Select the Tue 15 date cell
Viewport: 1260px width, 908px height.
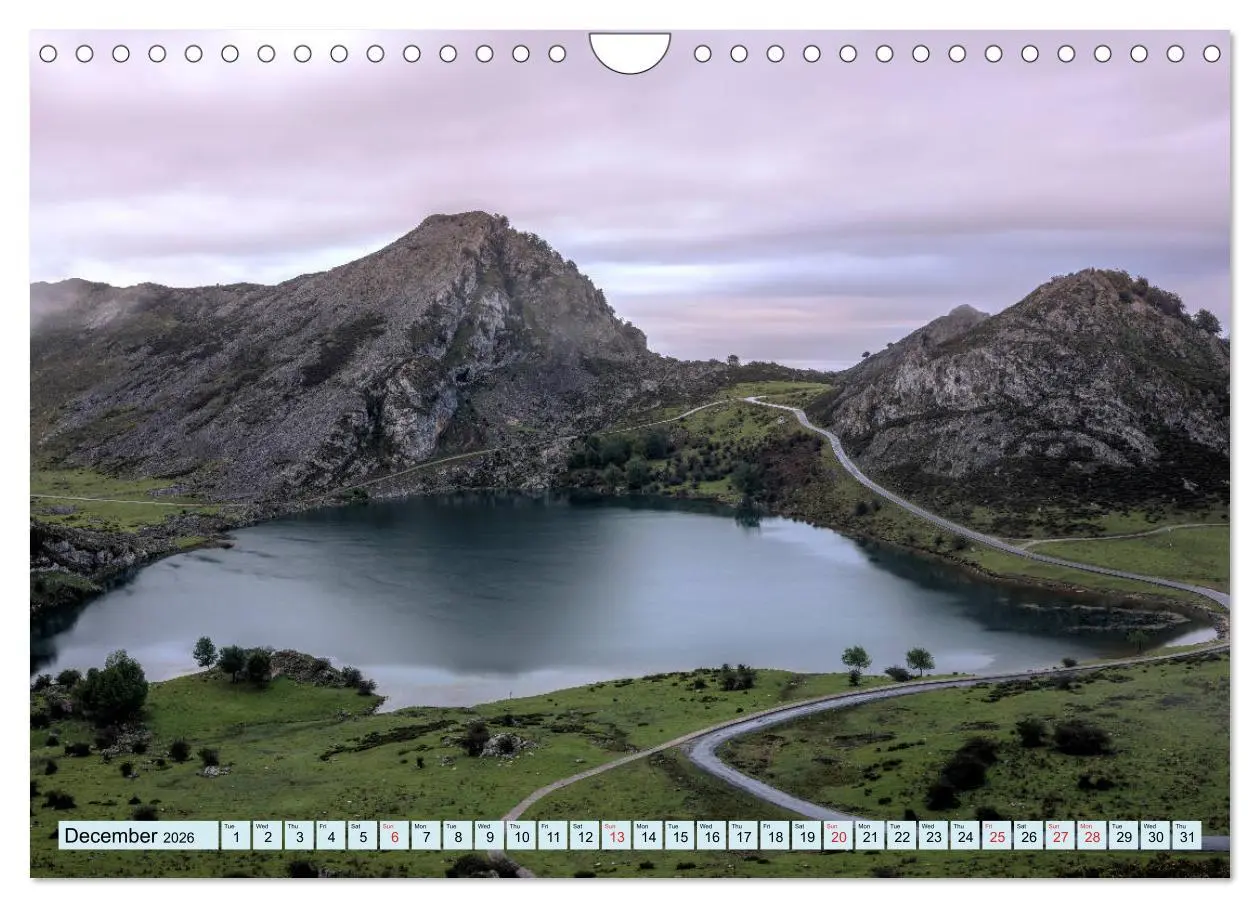679,836
